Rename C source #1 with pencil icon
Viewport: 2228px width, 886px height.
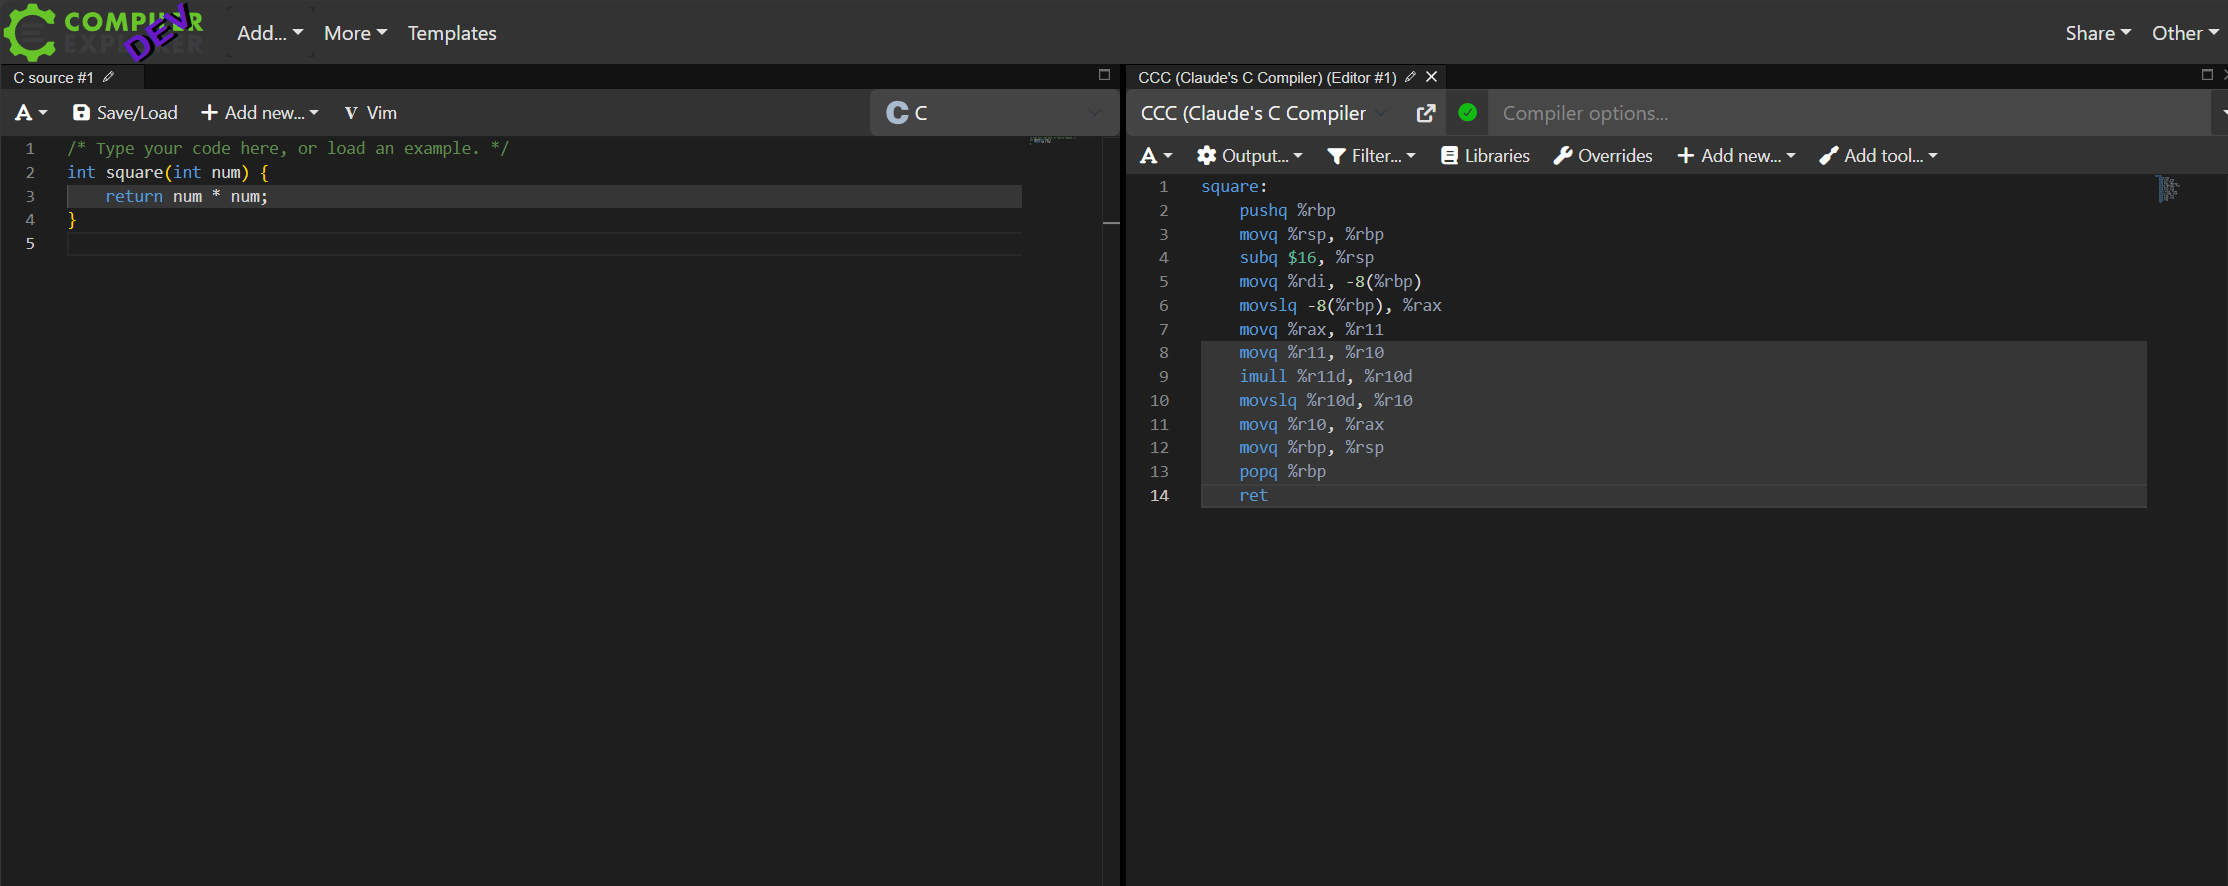[x=109, y=77]
